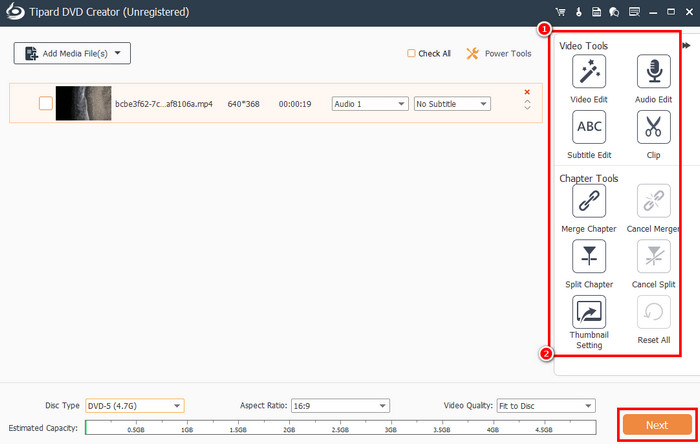Click the Cancel Split icon
Viewport: 700px width, 444px height.
[654, 256]
